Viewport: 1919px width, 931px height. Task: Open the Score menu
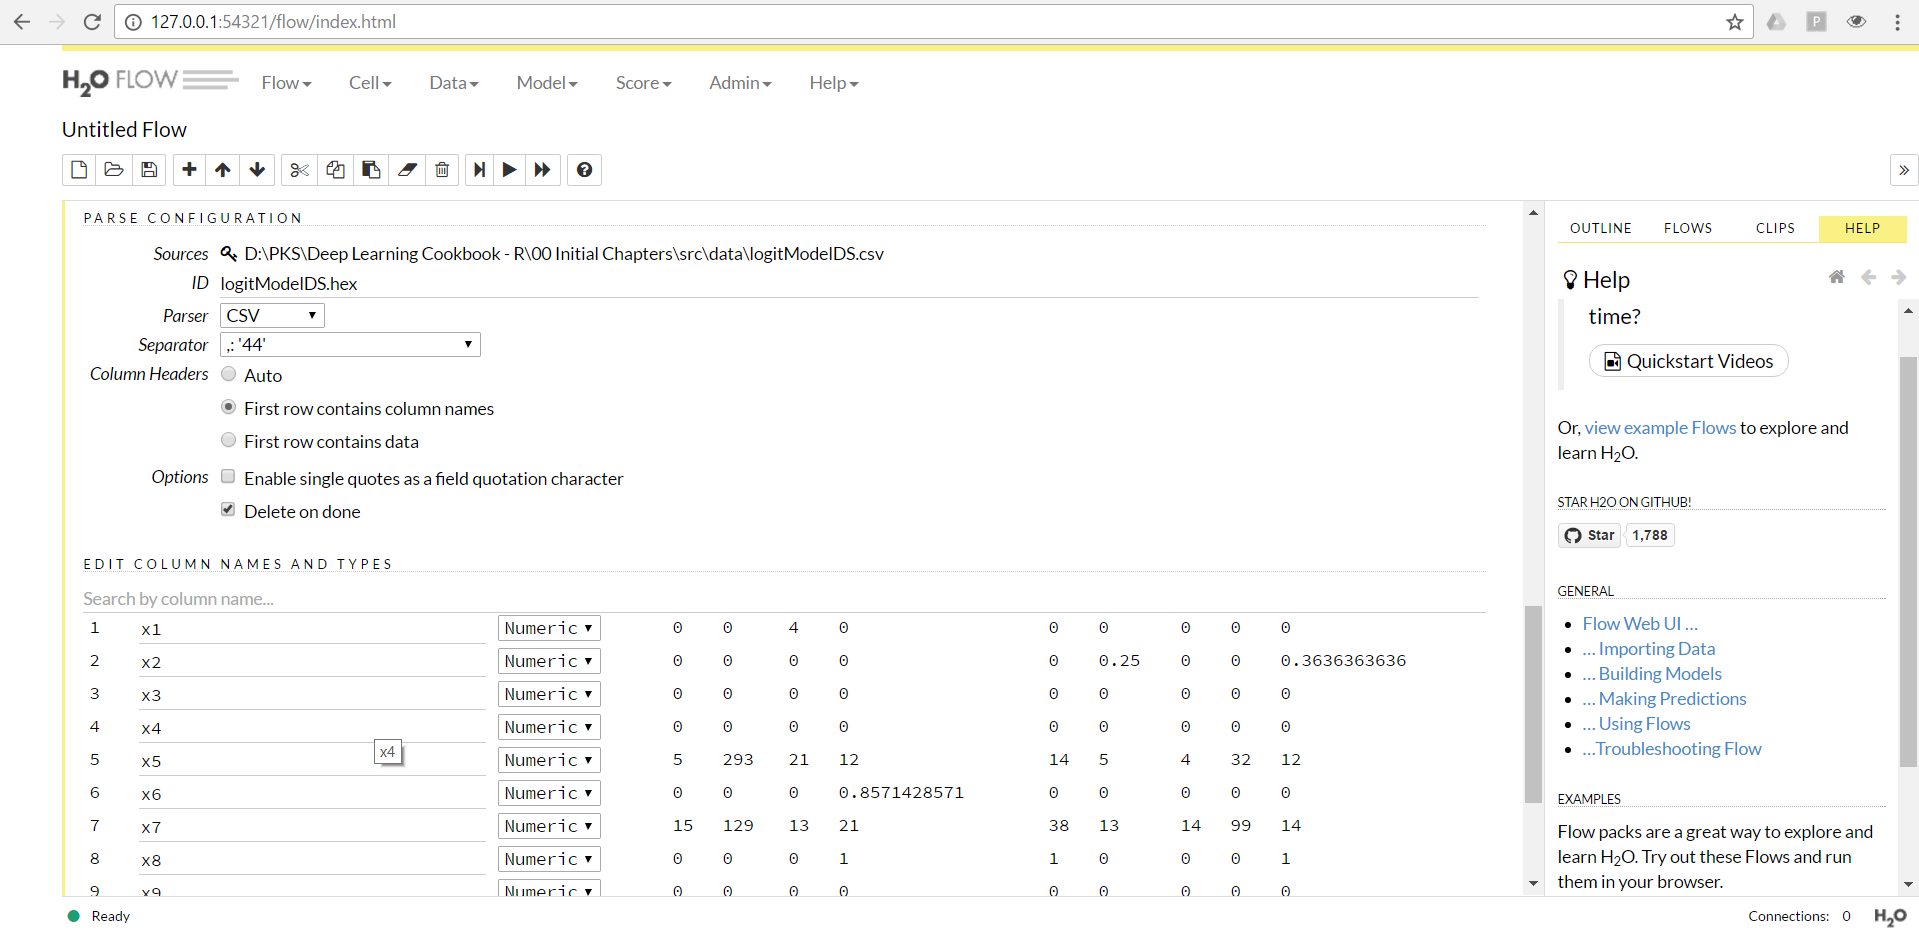(x=643, y=83)
